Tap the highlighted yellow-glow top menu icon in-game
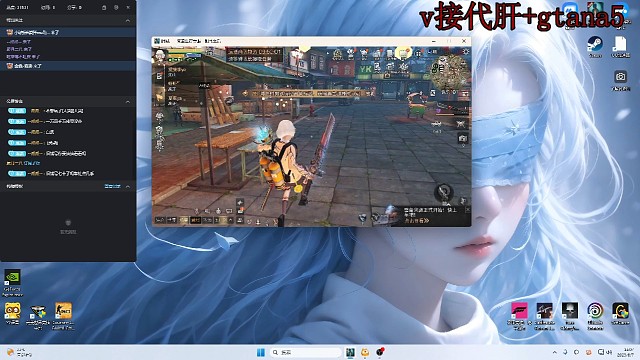 404,53
